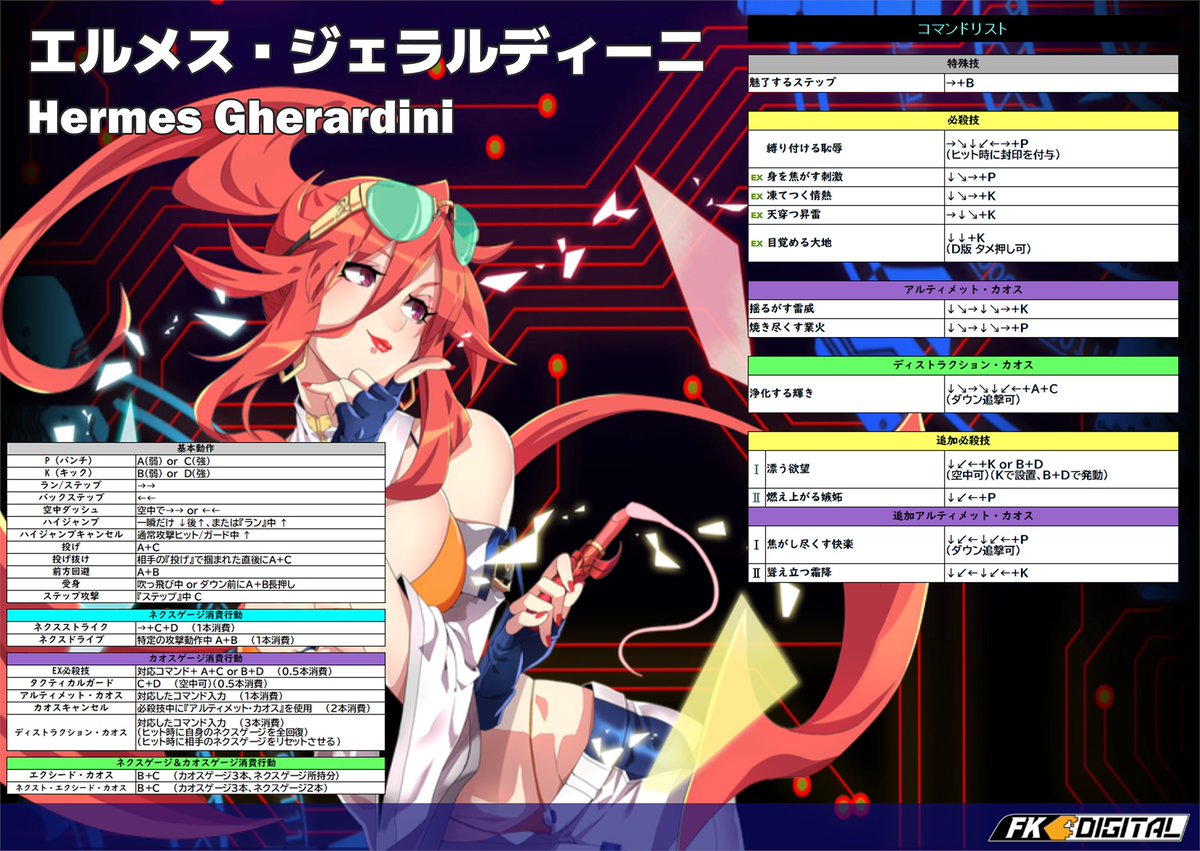
Task: Click the ↓↙←↓↙←+K command cell
Action: [1060, 573]
